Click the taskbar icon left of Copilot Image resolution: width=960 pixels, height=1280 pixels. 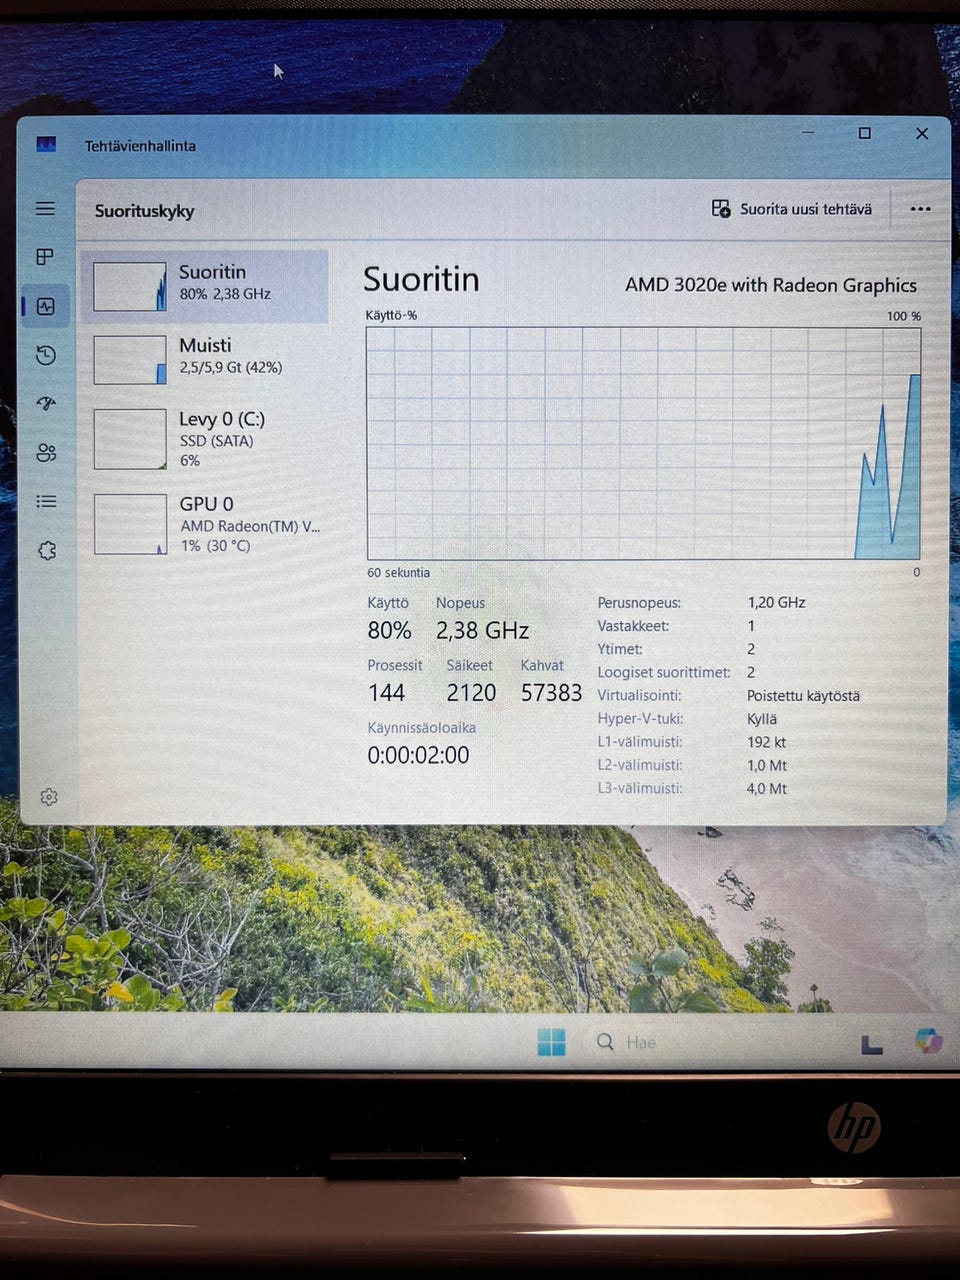872,1044
